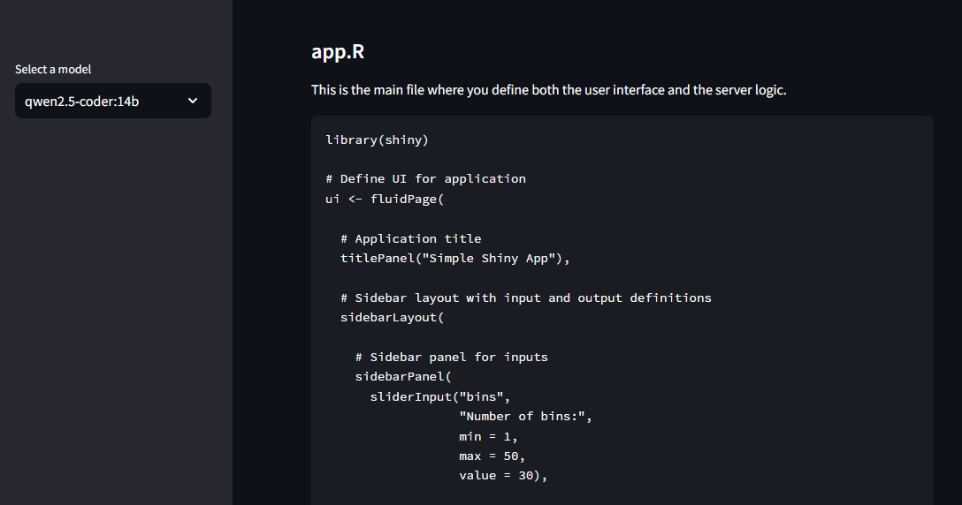
Task: Click the "ui <- fluidPage(" line
Action: click(x=384, y=199)
